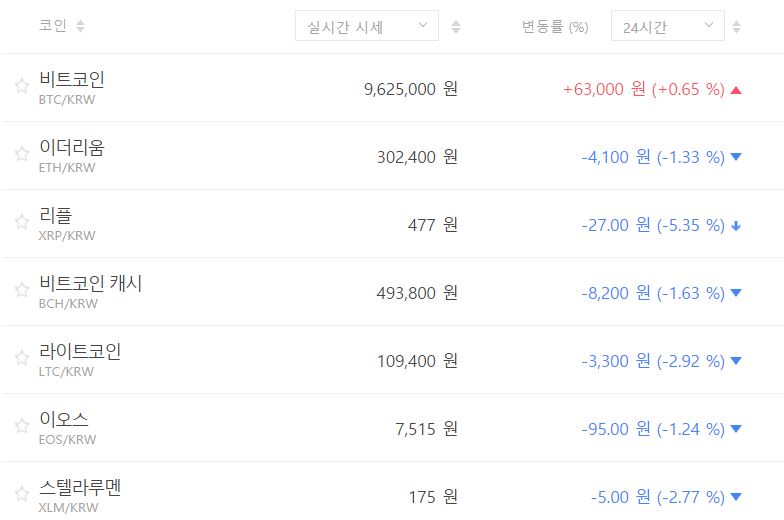The width and height of the screenshot is (784, 520).
Task: Star 리플 as a favorite
Action: (x=21, y=222)
